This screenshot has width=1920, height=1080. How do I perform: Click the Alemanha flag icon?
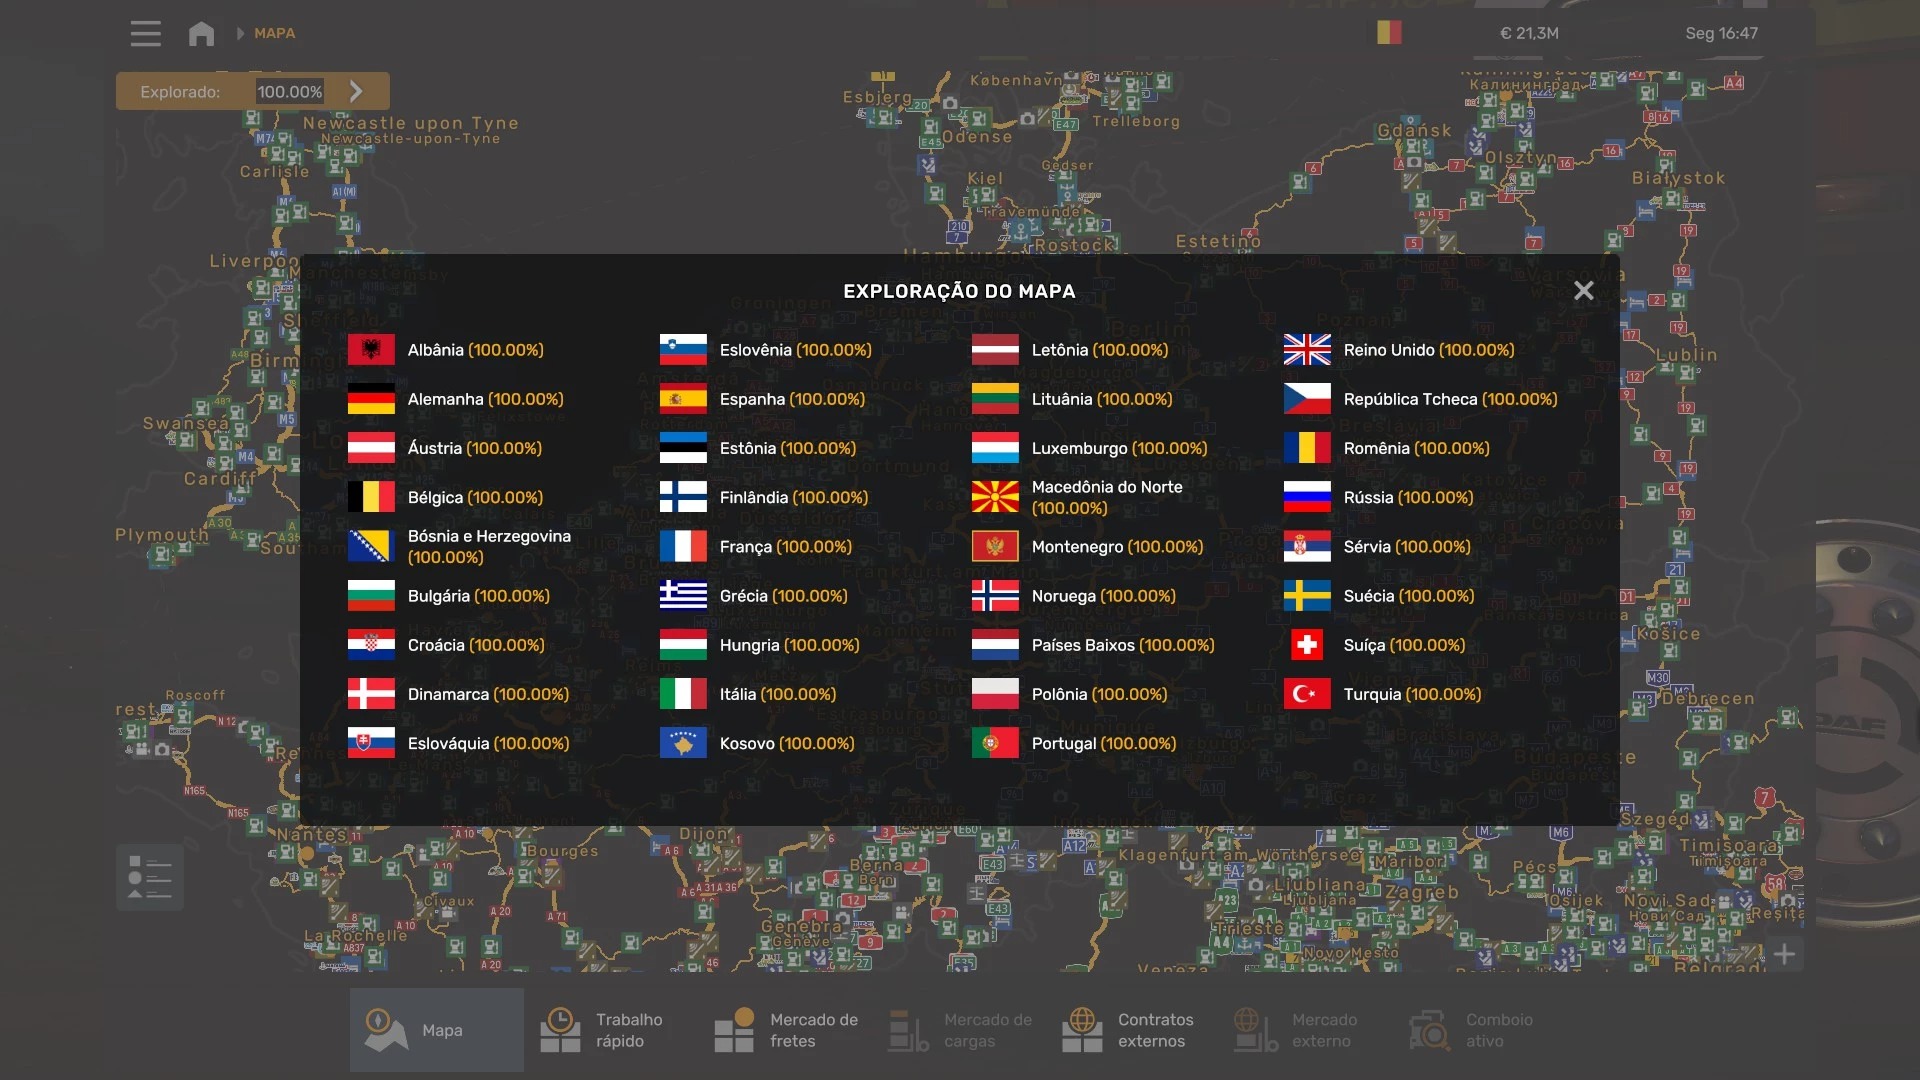point(371,399)
